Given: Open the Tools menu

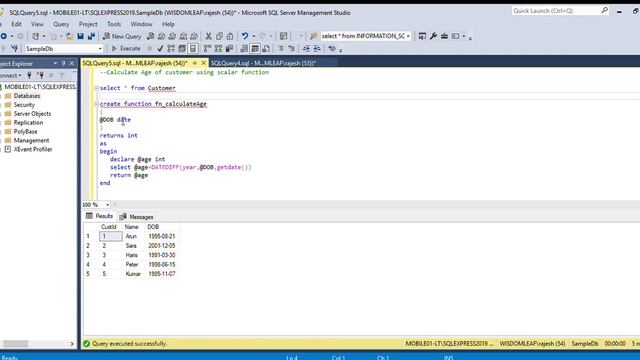Looking at the screenshot, I should tap(114, 24).
